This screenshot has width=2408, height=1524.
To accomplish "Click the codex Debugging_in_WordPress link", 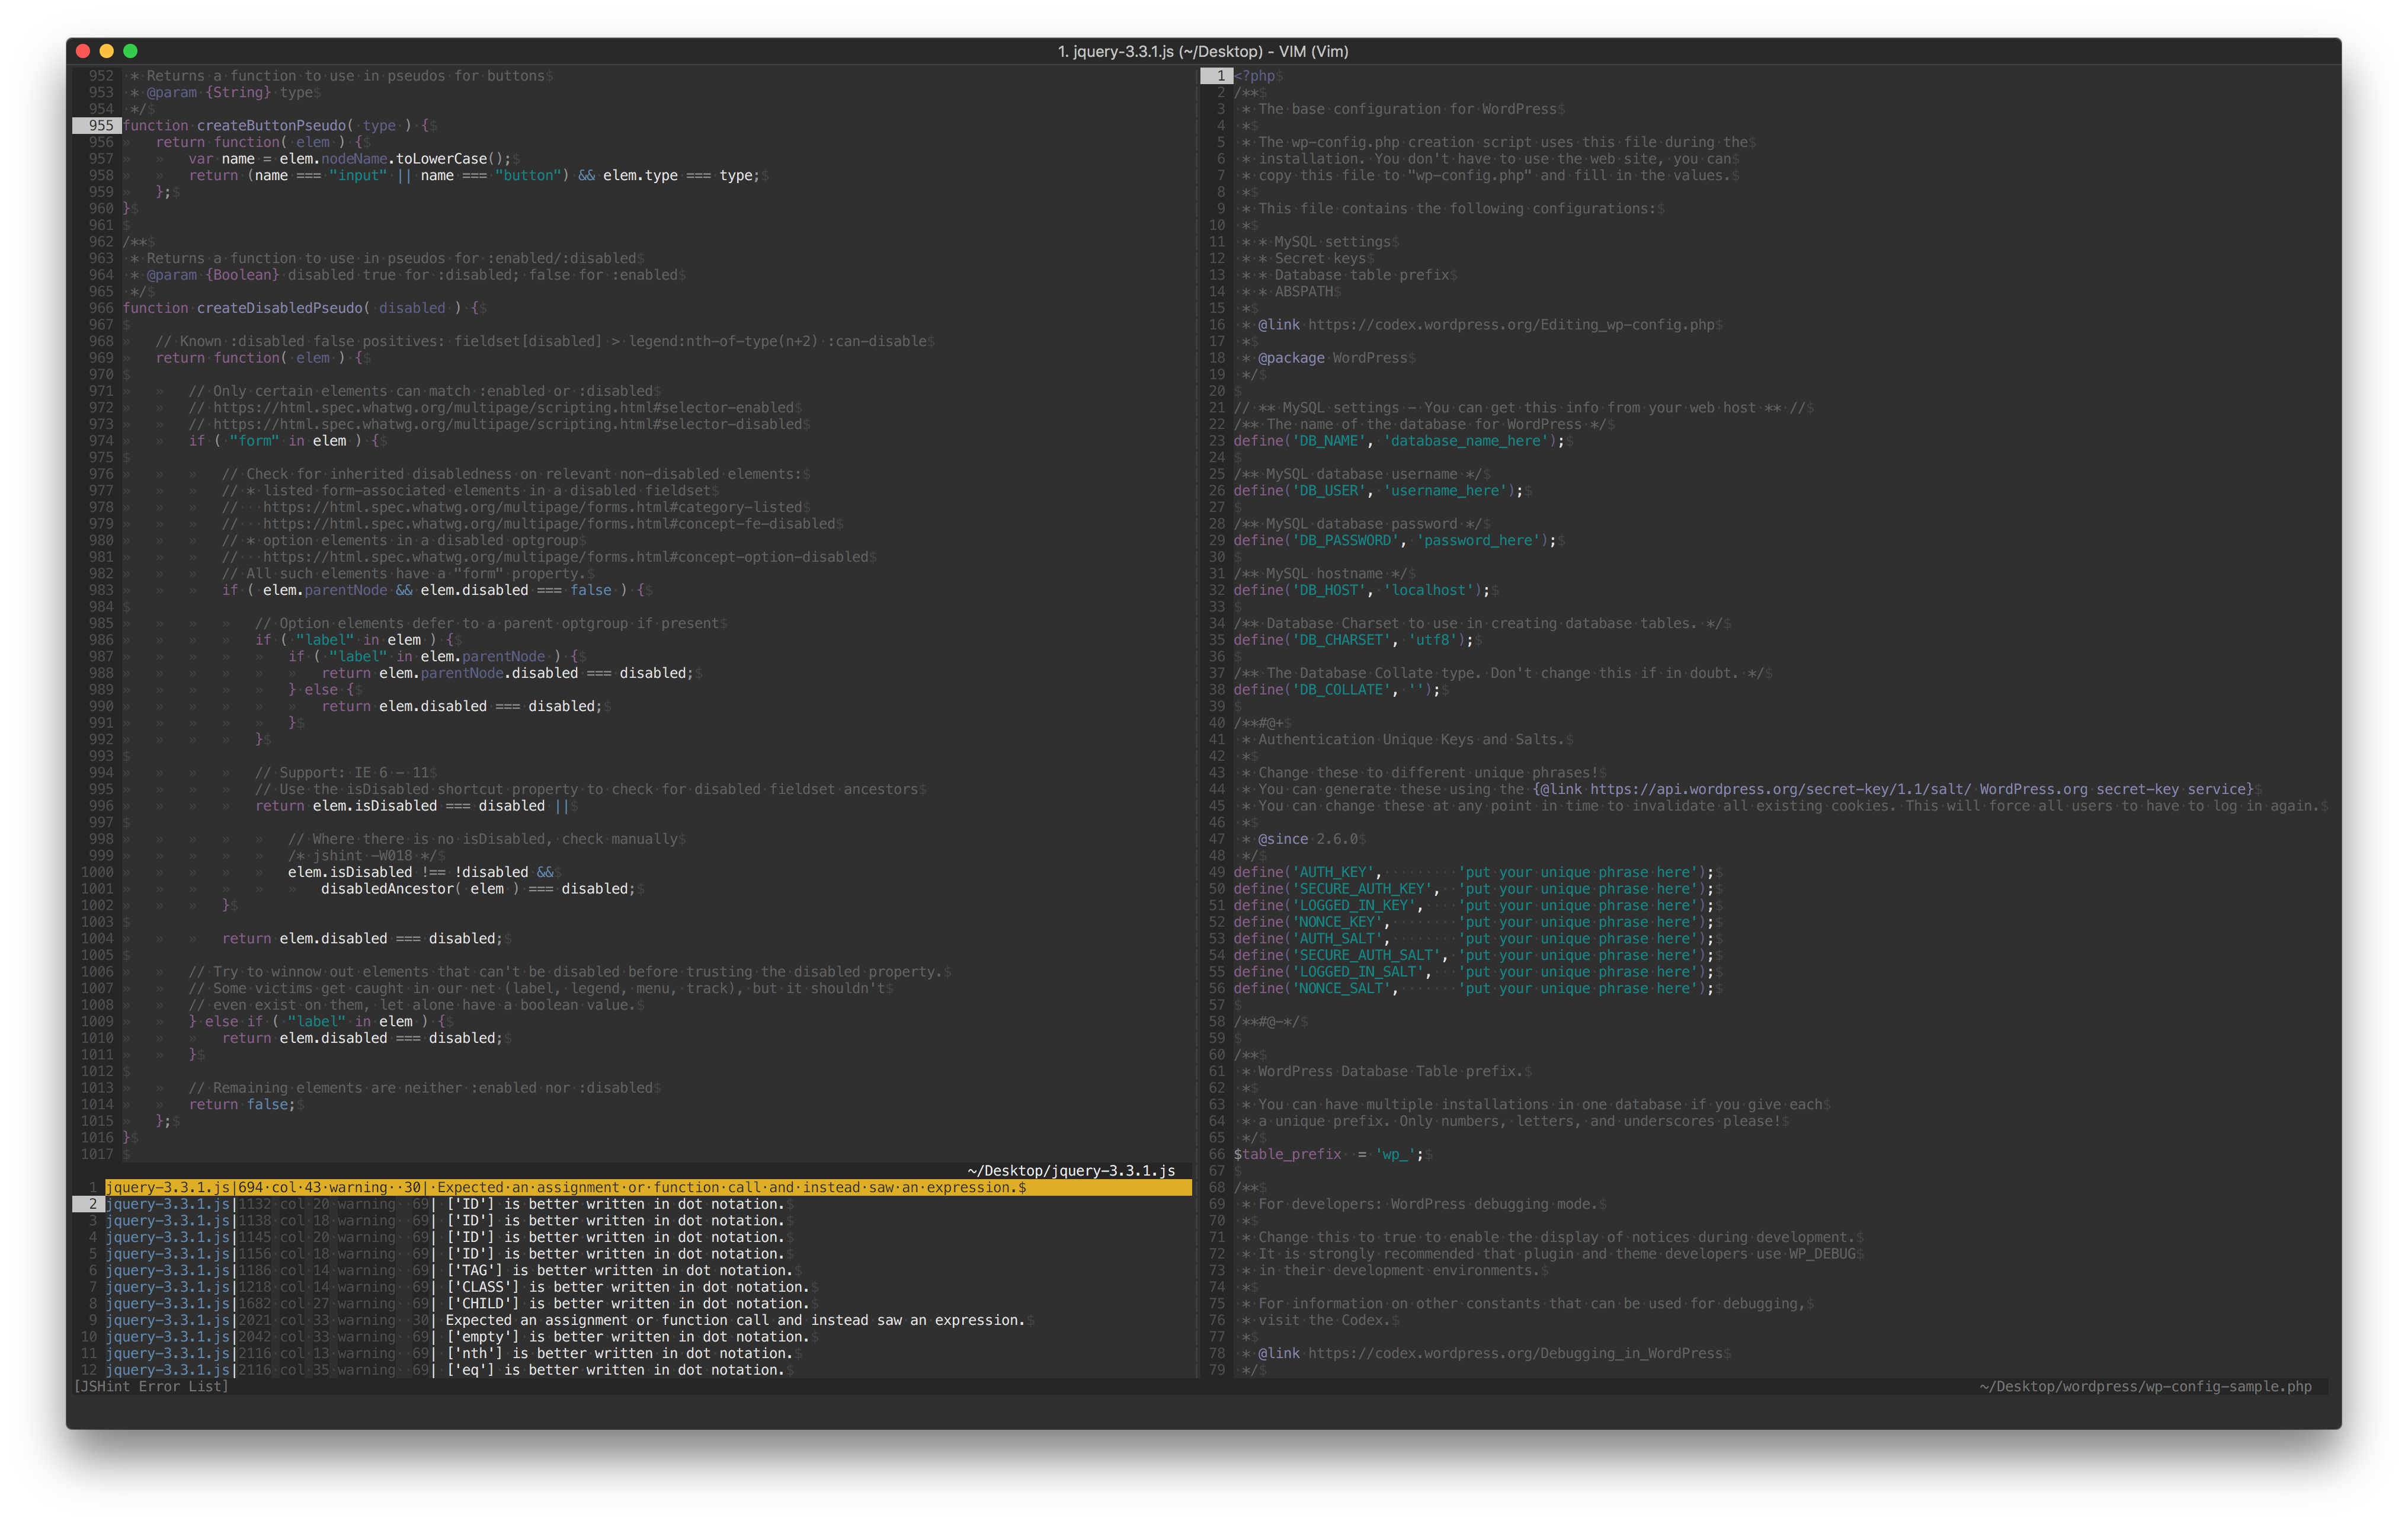I will (1515, 1353).
